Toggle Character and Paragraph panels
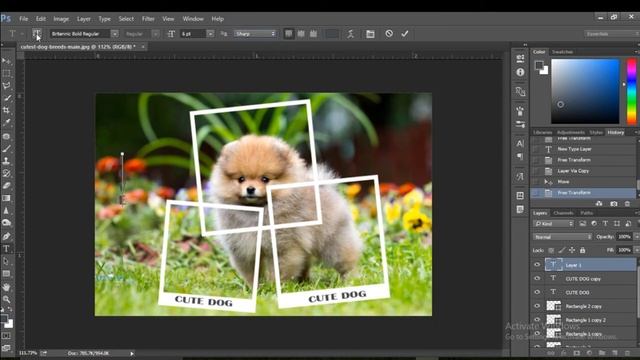640x360 pixels. coord(370,34)
